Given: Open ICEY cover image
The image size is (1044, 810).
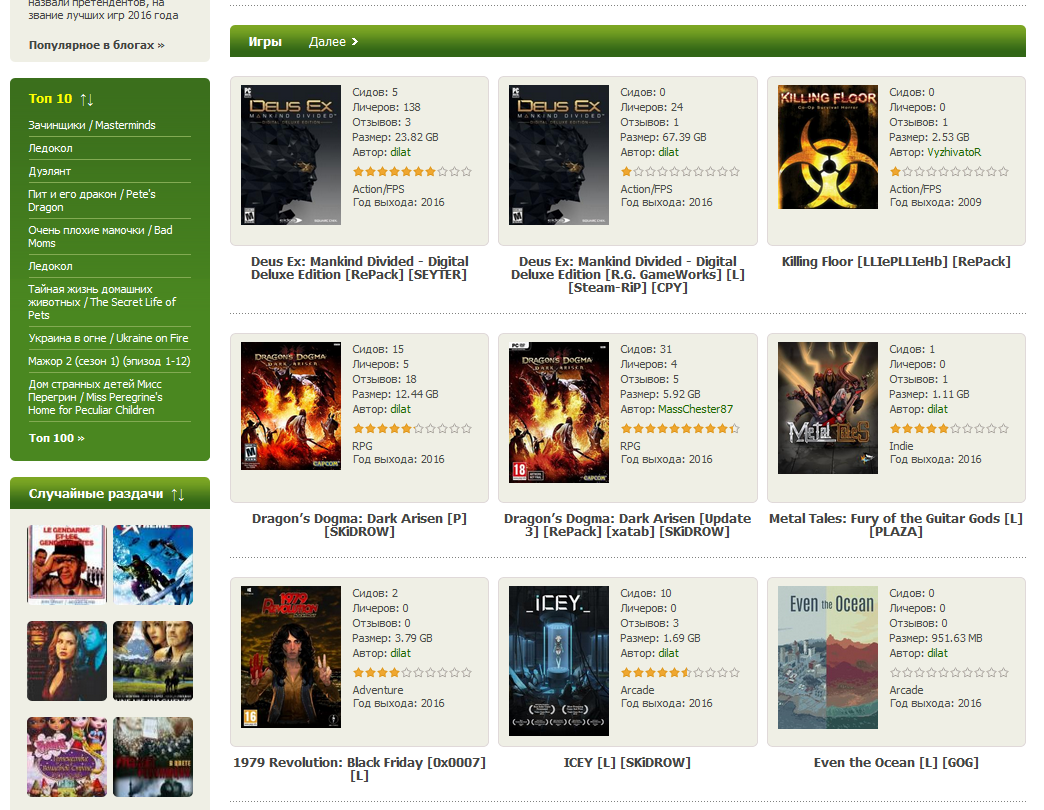Looking at the screenshot, I should coord(559,661).
